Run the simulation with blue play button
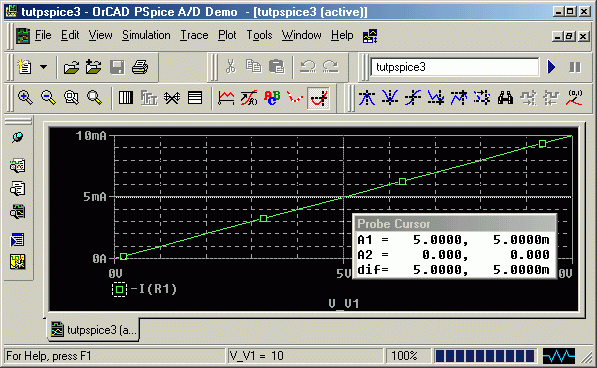The height and width of the screenshot is (368, 597). click(551, 67)
